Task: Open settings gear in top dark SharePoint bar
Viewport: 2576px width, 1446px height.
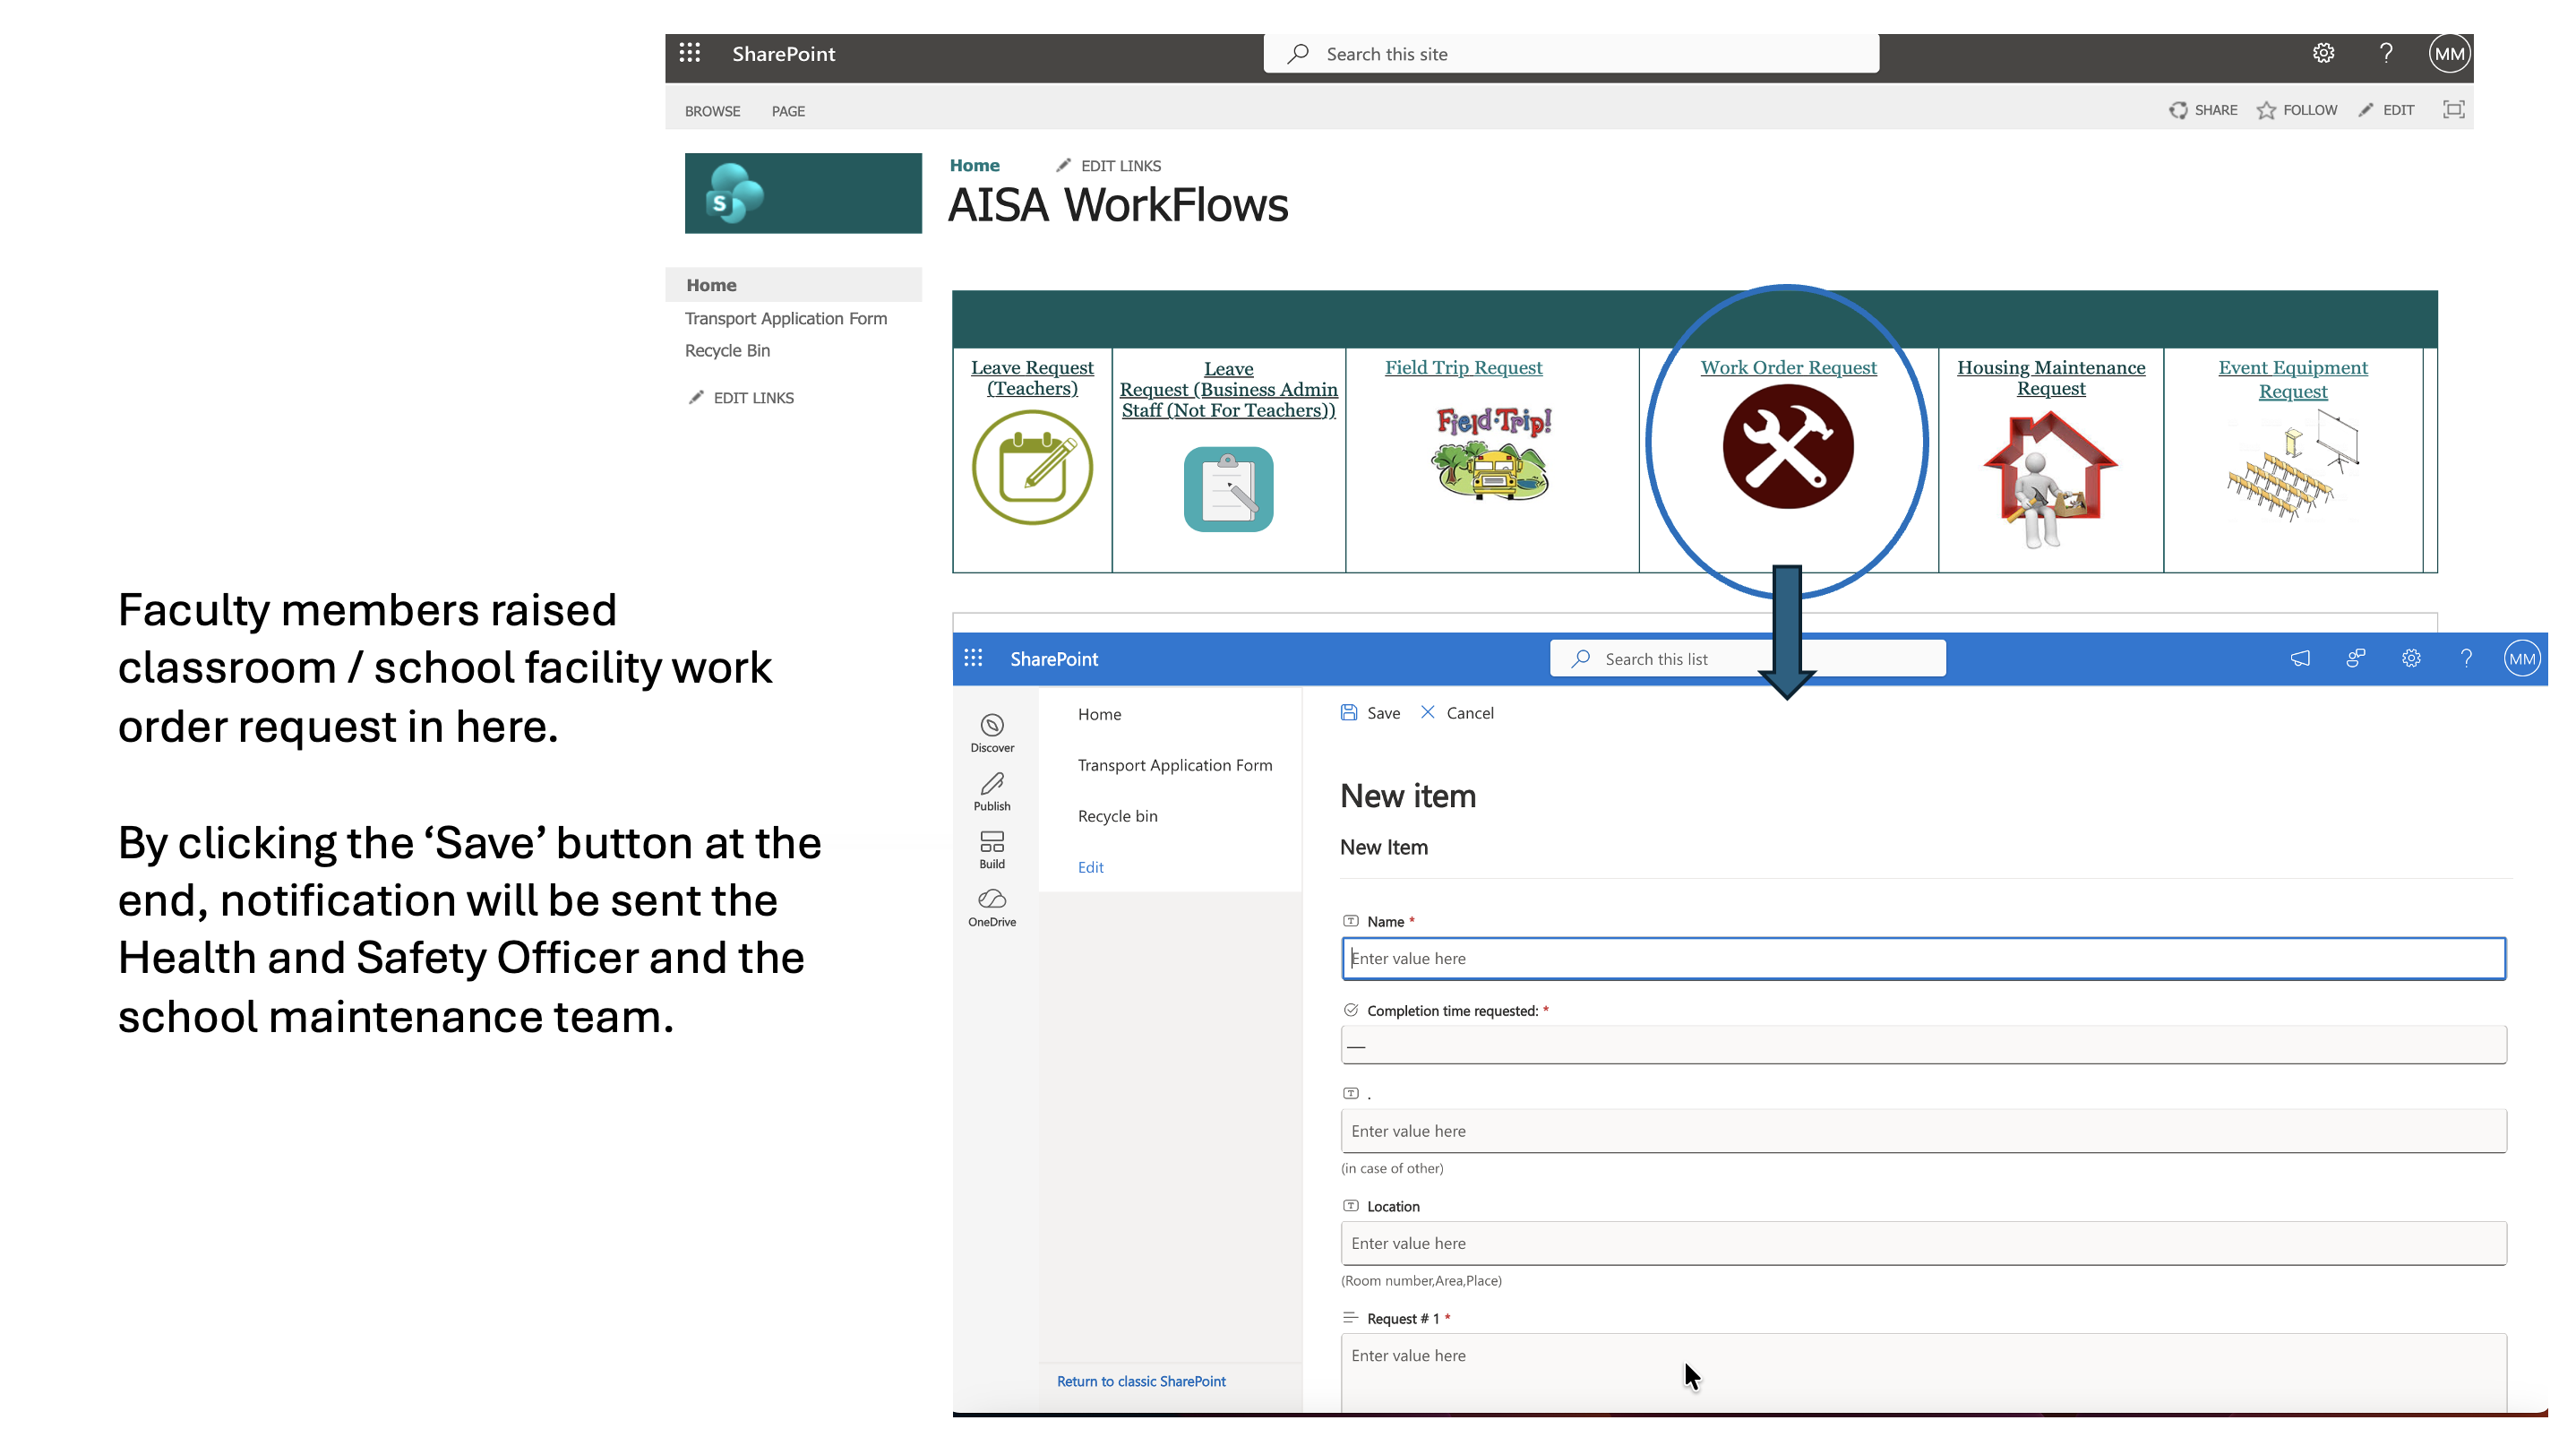Action: point(2323,54)
